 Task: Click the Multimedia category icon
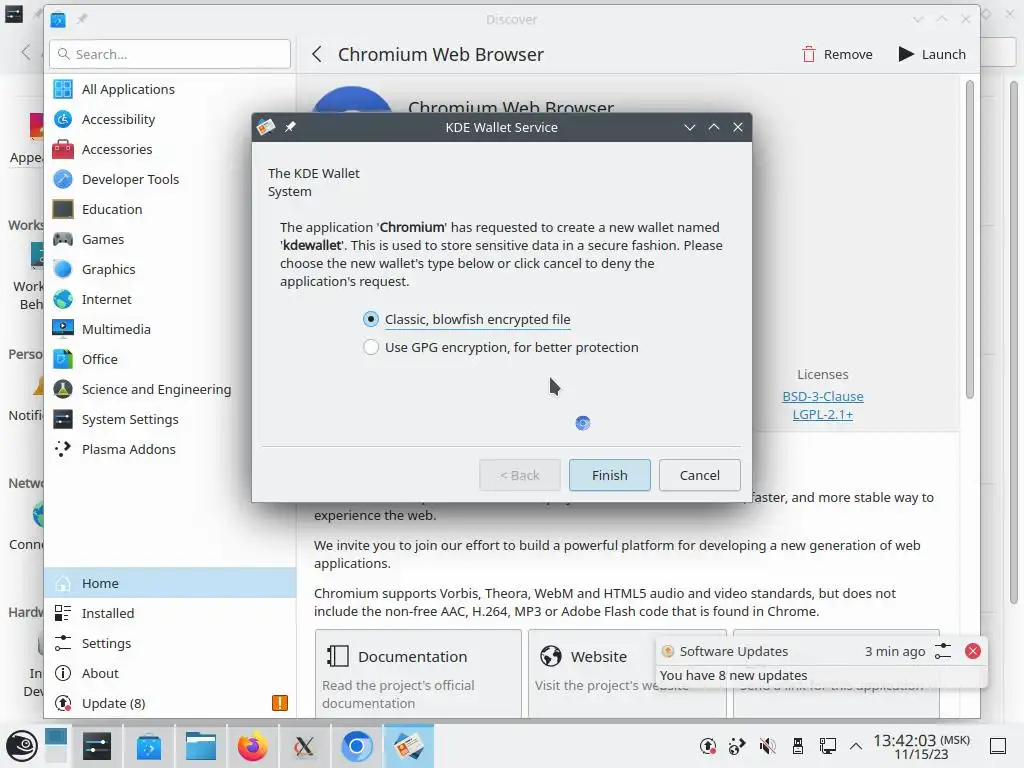coord(63,329)
